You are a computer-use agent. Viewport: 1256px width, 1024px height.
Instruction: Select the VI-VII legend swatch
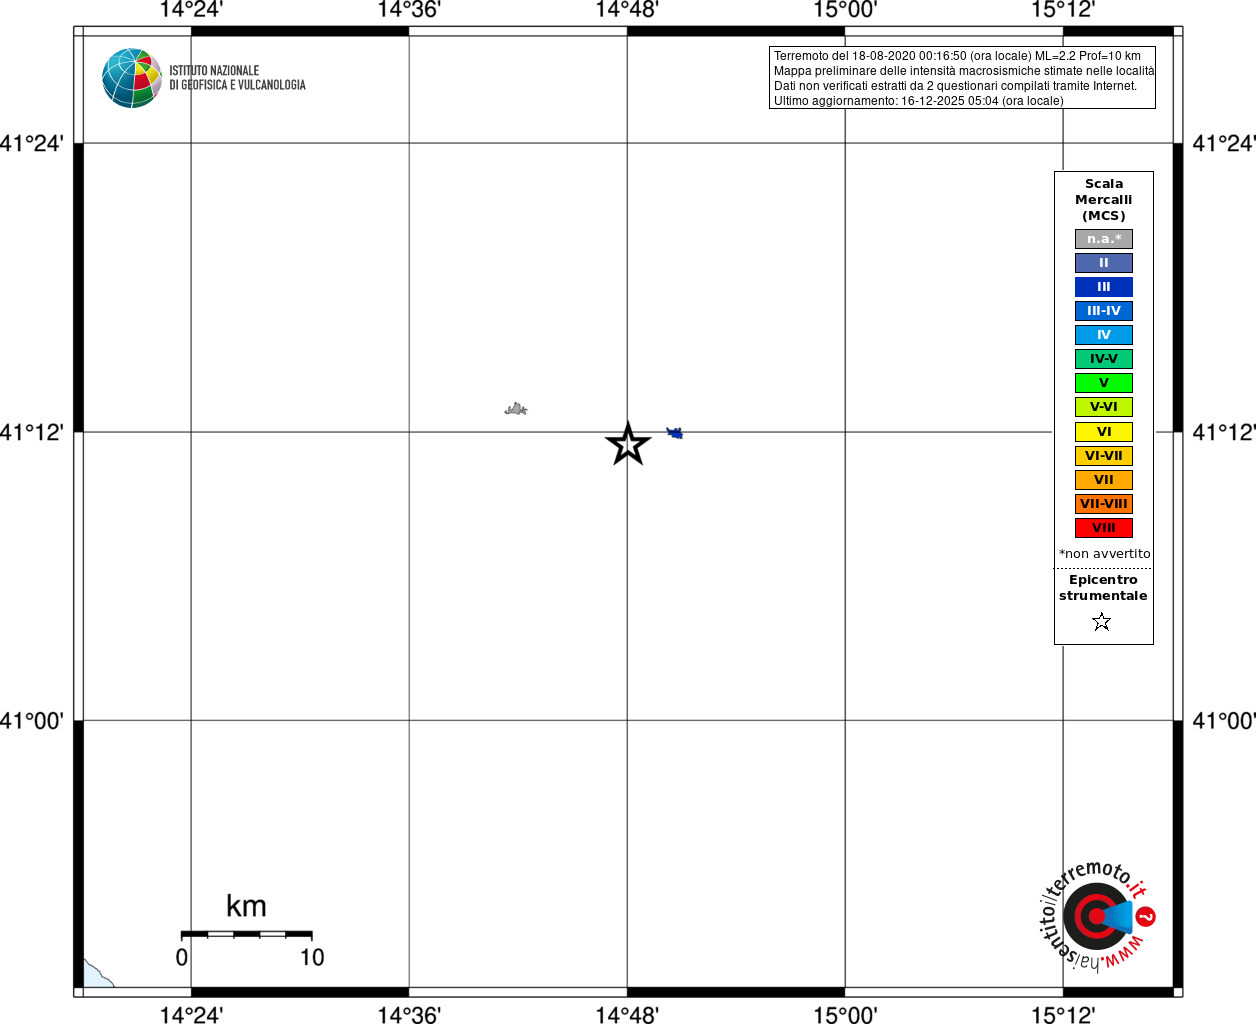click(x=1104, y=456)
